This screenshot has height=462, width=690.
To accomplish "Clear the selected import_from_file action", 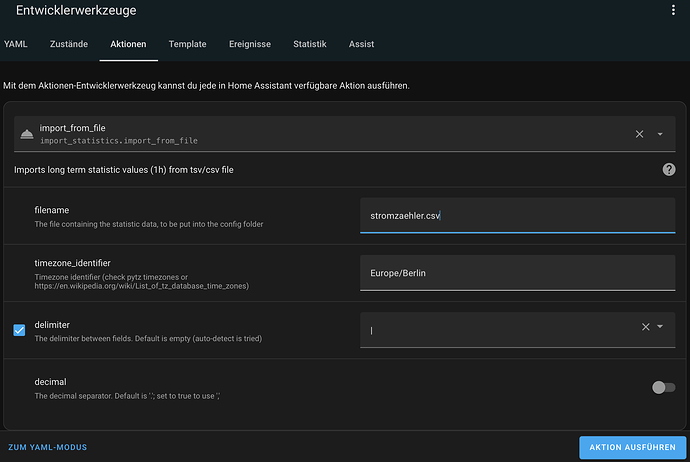I will [x=639, y=134].
